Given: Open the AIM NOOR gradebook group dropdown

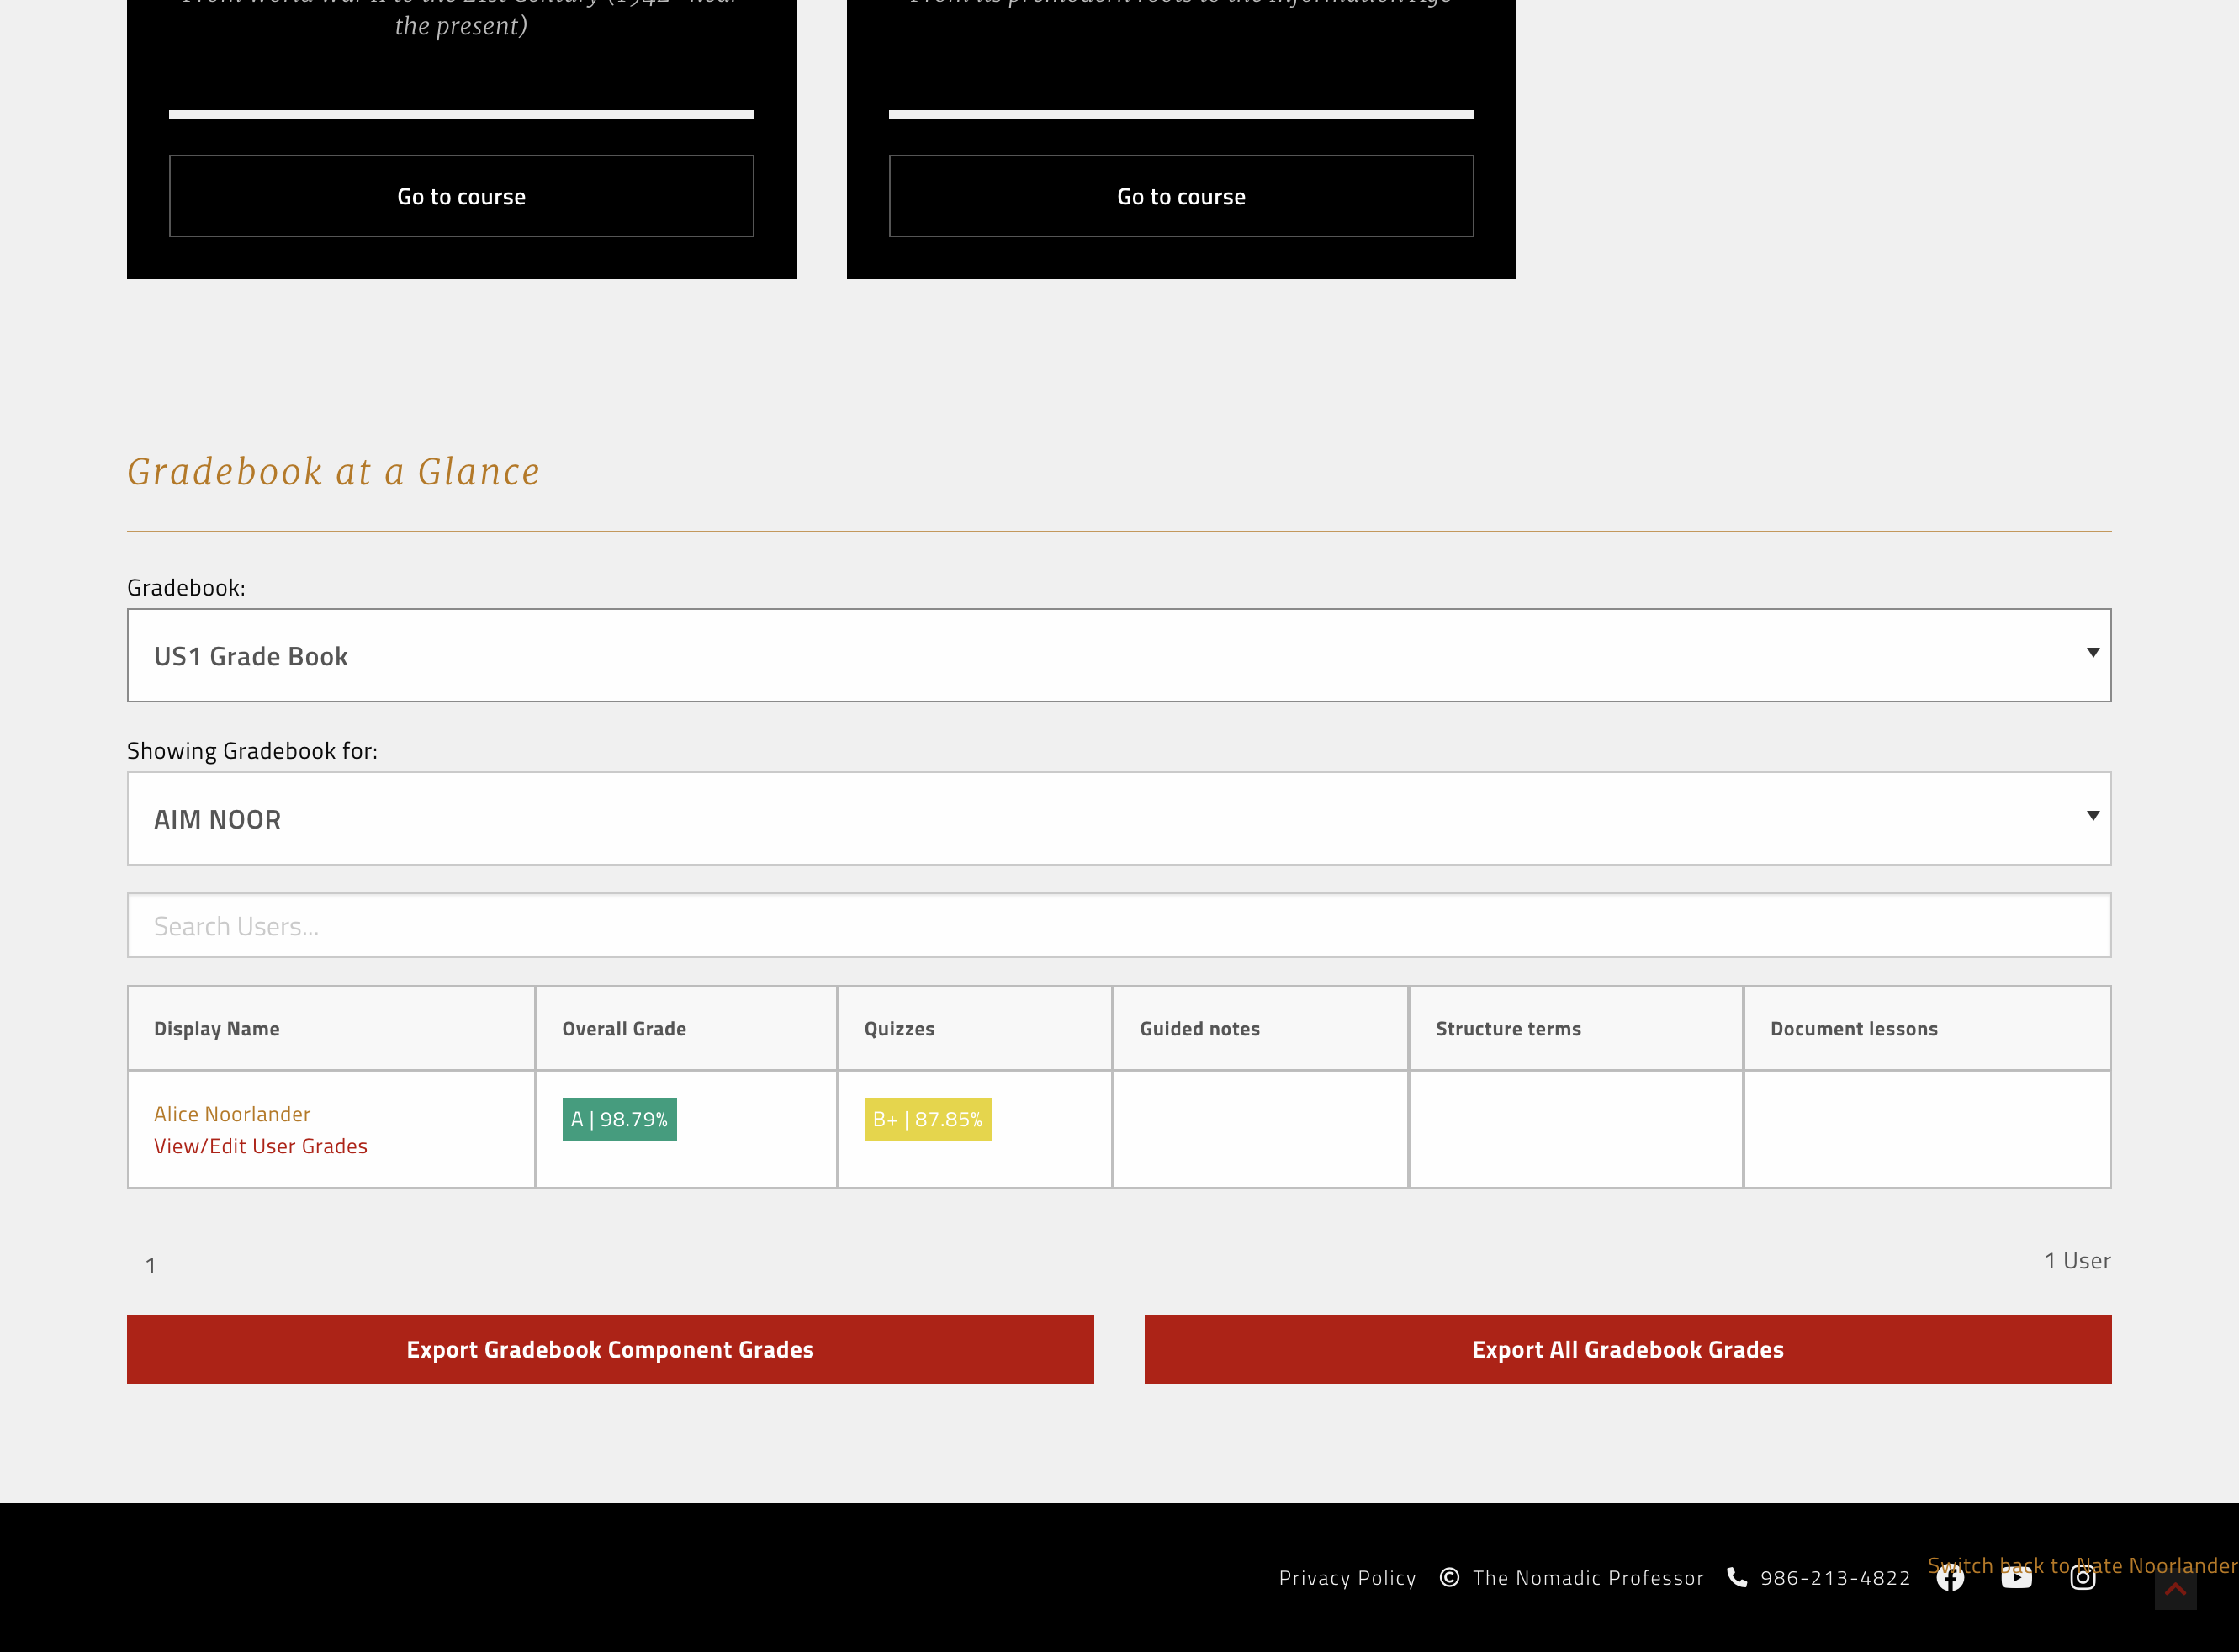Looking at the screenshot, I should [1119, 819].
